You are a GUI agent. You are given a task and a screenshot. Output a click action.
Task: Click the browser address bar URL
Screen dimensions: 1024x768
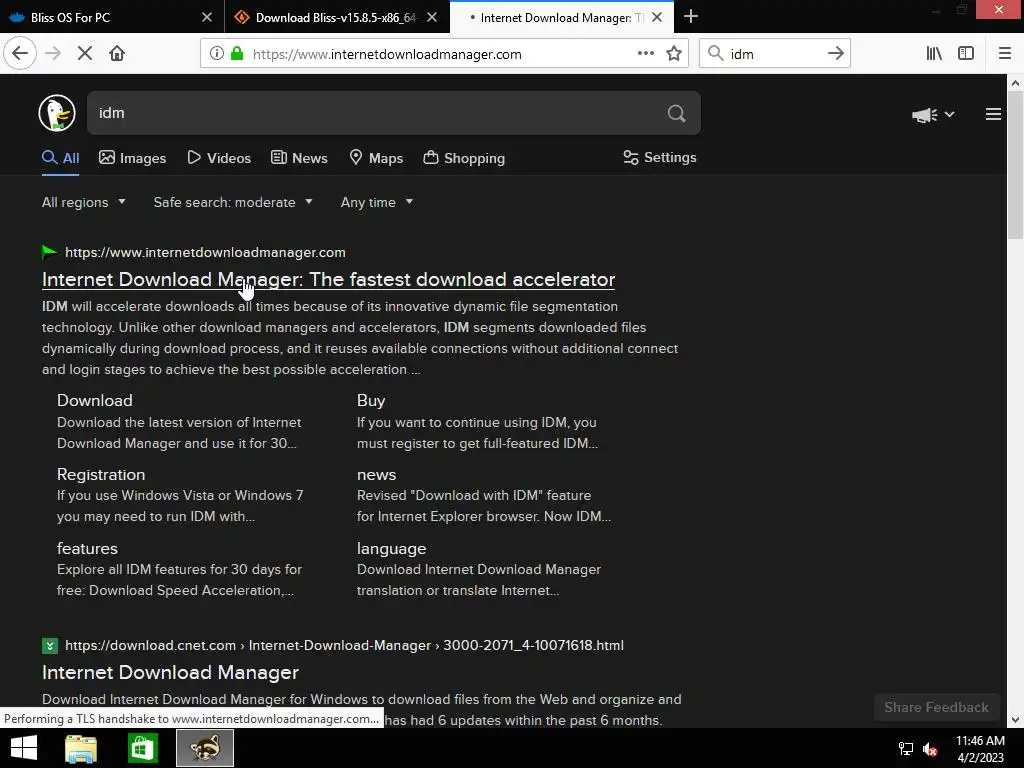(x=387, y=54)
